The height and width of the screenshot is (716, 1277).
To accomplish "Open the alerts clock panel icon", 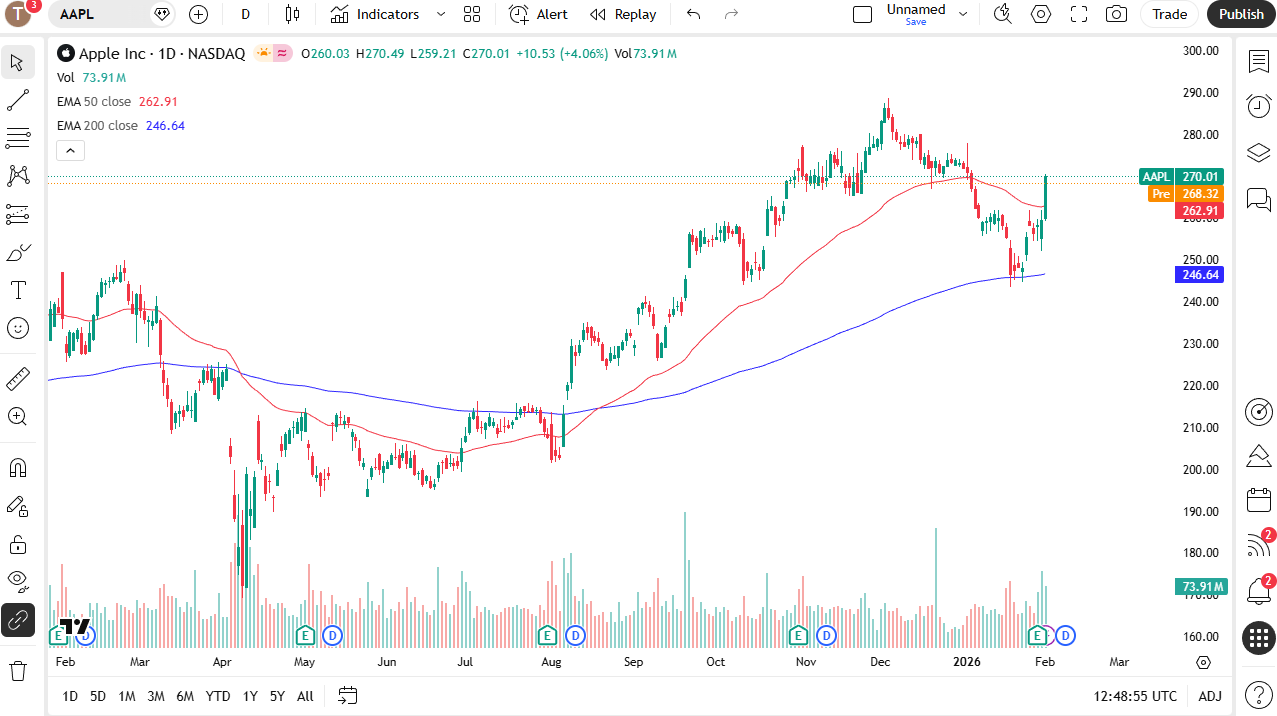I will click(1258, 106).
